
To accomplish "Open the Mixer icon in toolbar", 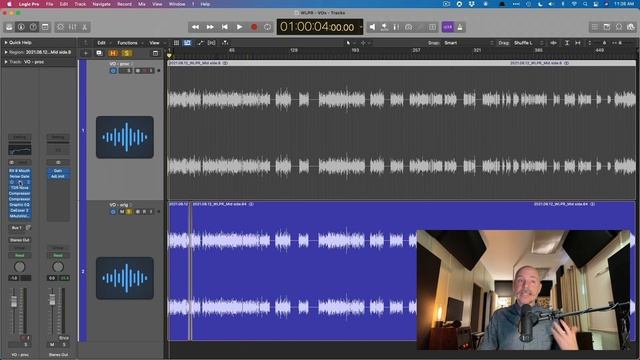I will click(x=73, y=27).
